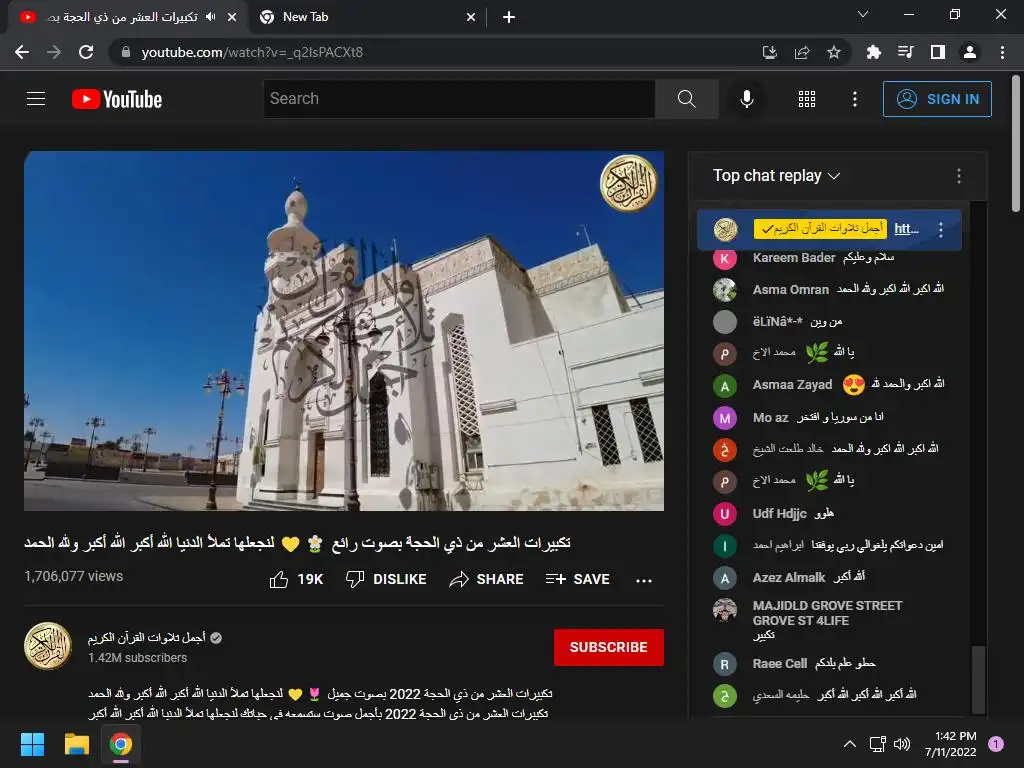Go to YouTube home via logo

tap(117, 99)
